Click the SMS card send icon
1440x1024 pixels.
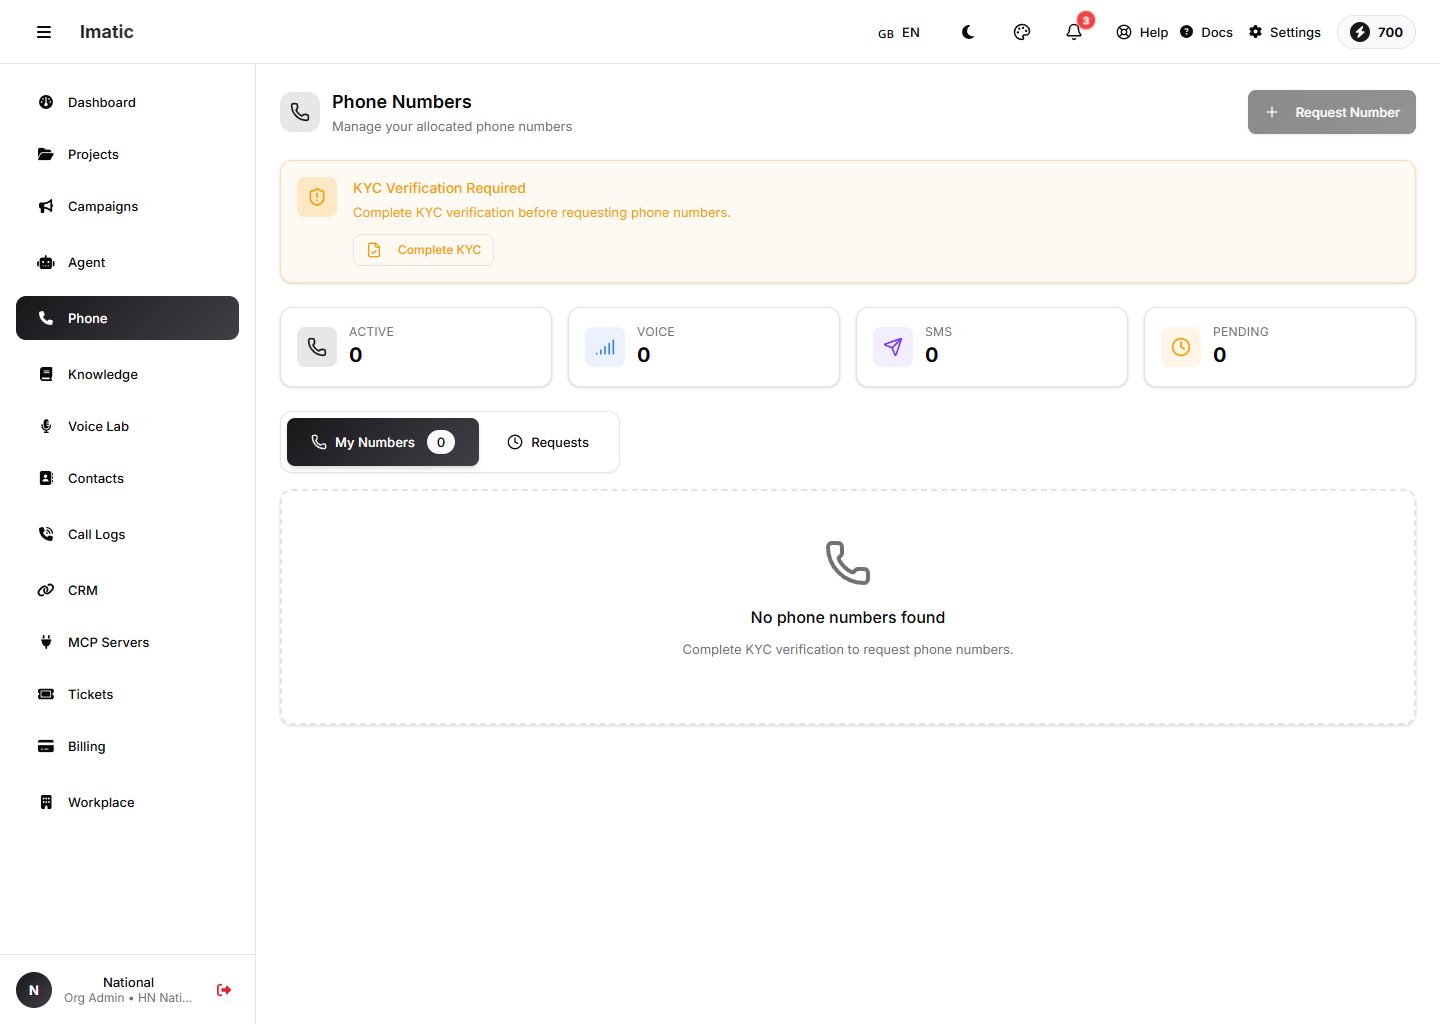click(x=893, y=347)
